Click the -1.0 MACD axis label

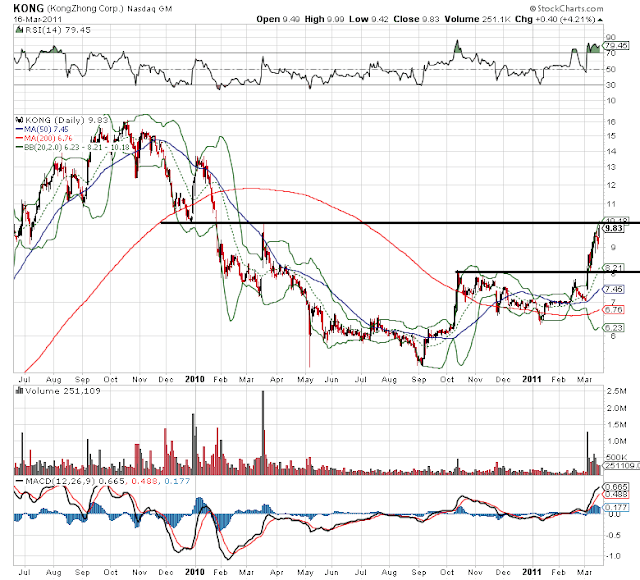(613, 556)
